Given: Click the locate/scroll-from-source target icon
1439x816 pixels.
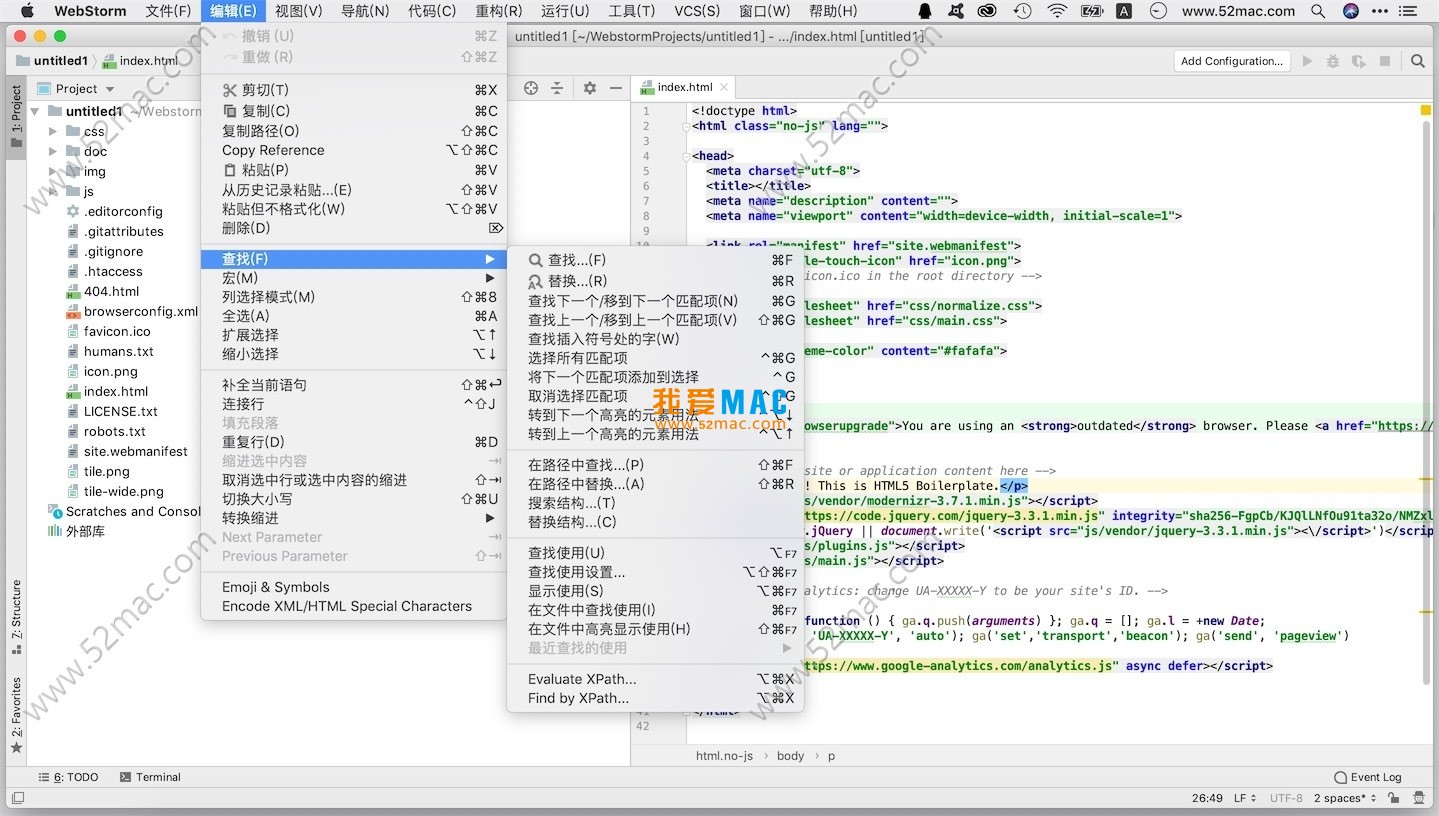Looking at the screenshot, I should [x=531, y=88].
